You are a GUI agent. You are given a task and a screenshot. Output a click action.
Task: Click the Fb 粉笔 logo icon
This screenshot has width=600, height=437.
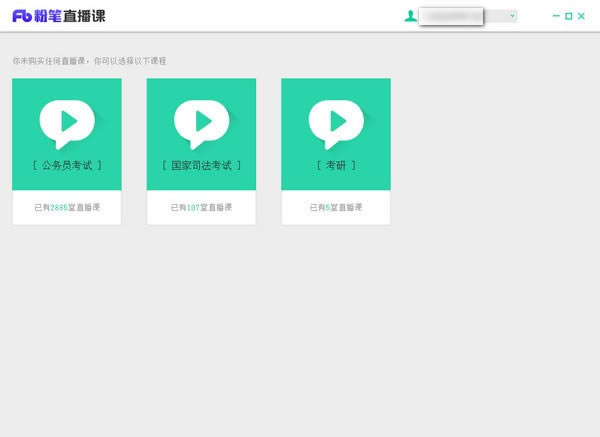(x=22, y=16)
